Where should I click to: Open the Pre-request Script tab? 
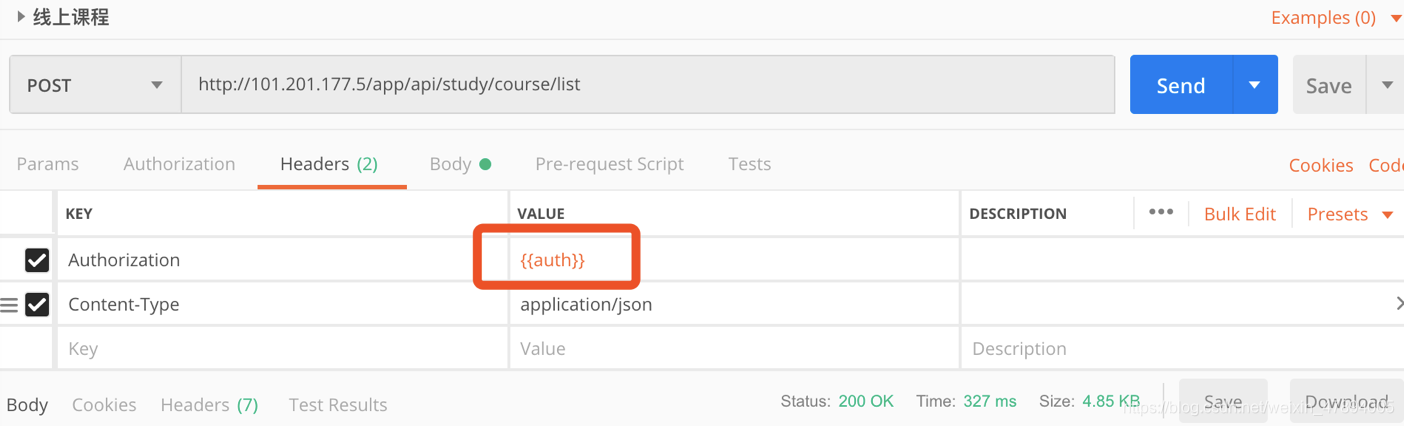point(609,164)
